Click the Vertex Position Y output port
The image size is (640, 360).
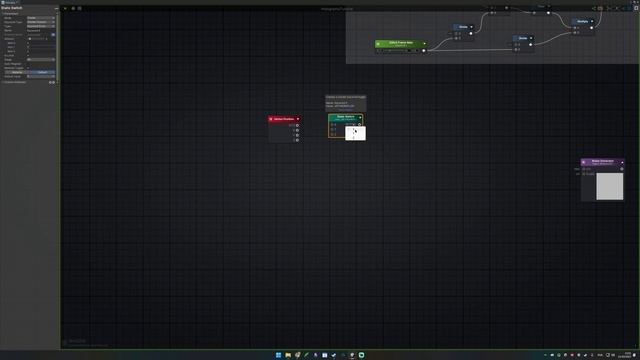pos(297,135)
